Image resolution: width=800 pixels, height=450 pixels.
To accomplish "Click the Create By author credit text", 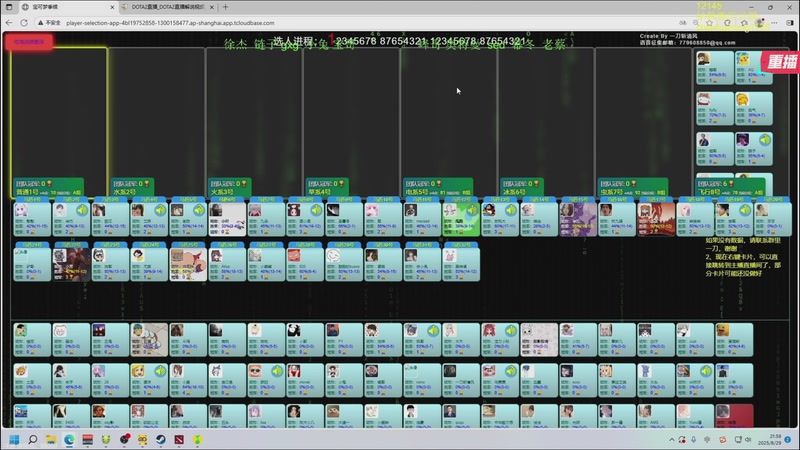I will (x=668, y=36).
